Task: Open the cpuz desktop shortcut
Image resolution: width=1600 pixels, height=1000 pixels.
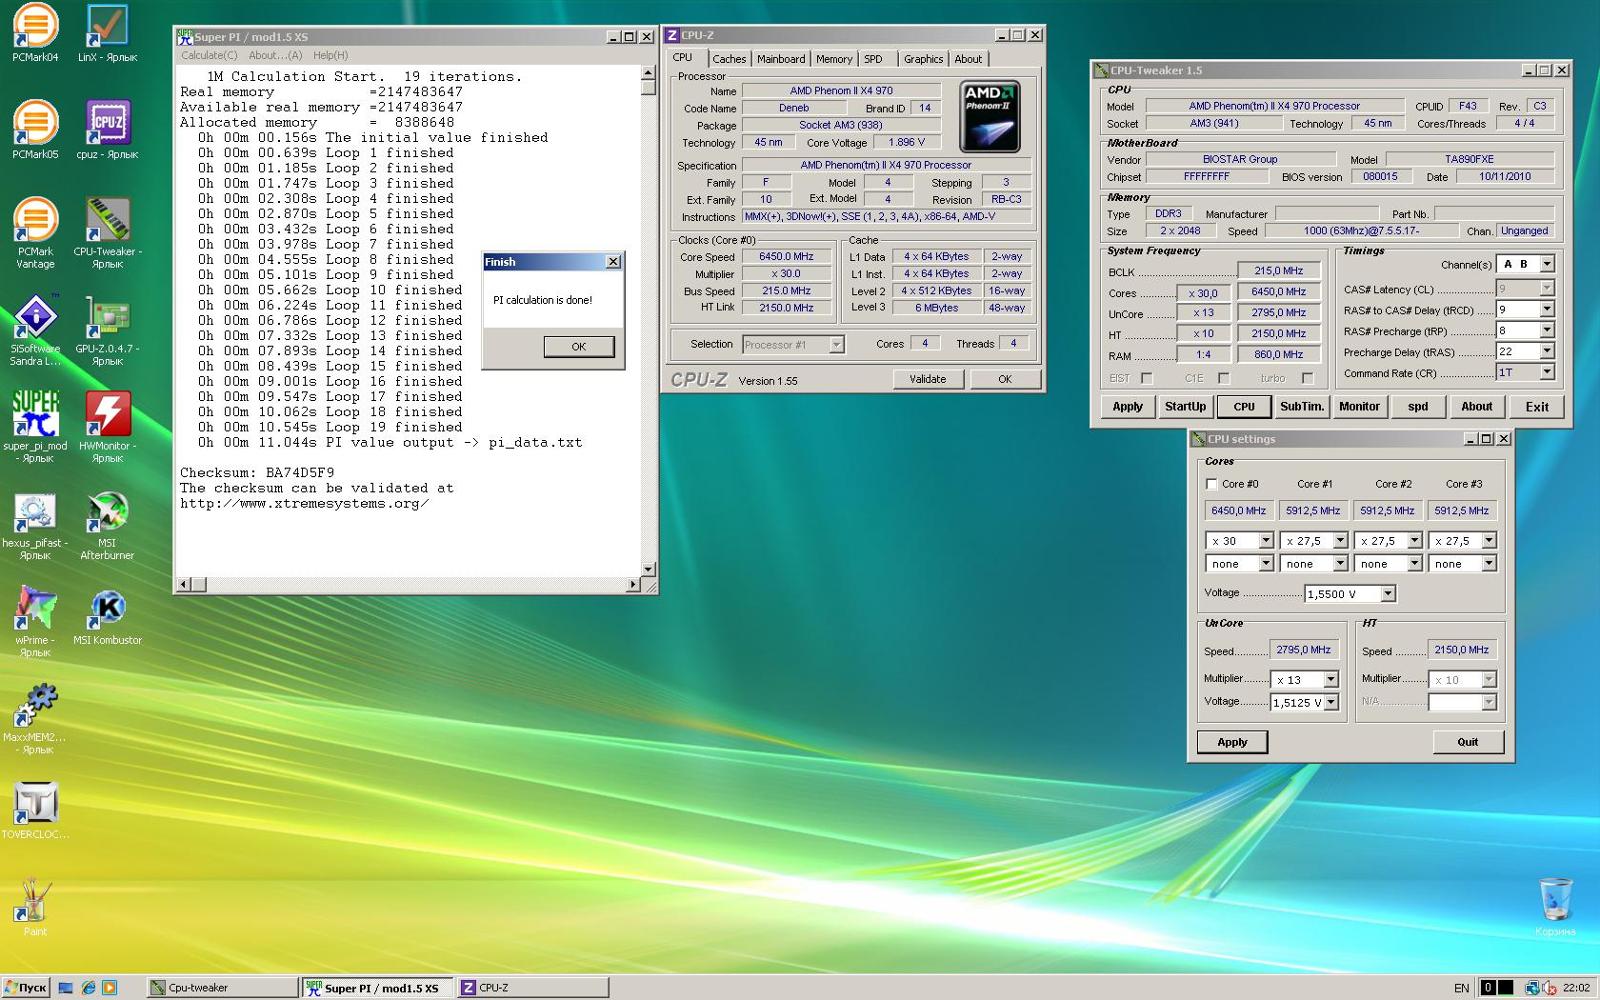Action: coord(107,130)
